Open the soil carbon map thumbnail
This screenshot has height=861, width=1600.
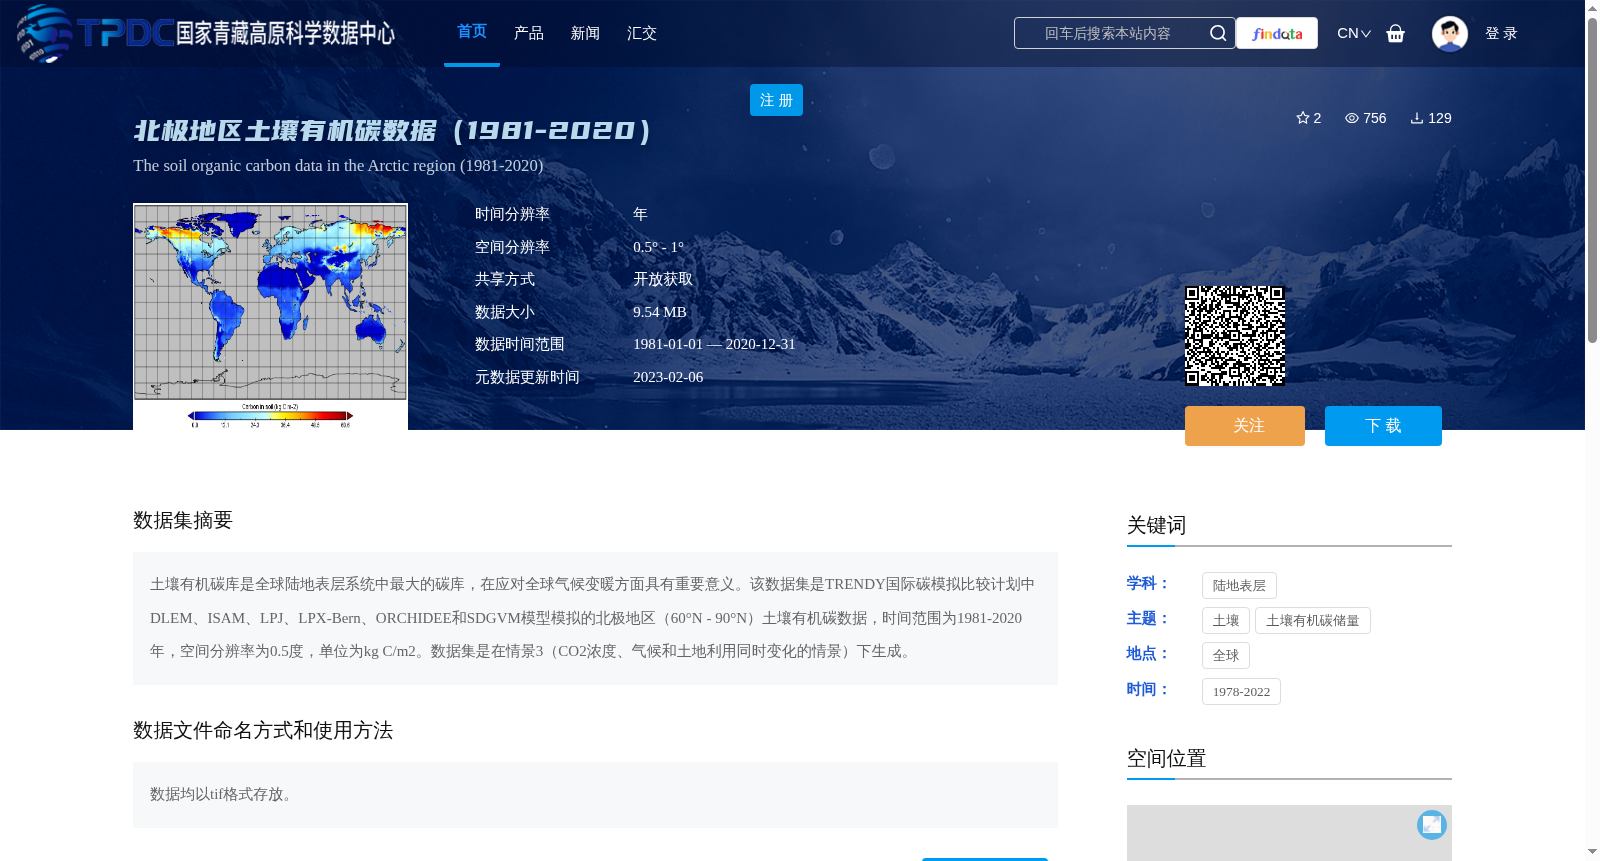click(270, 317)
